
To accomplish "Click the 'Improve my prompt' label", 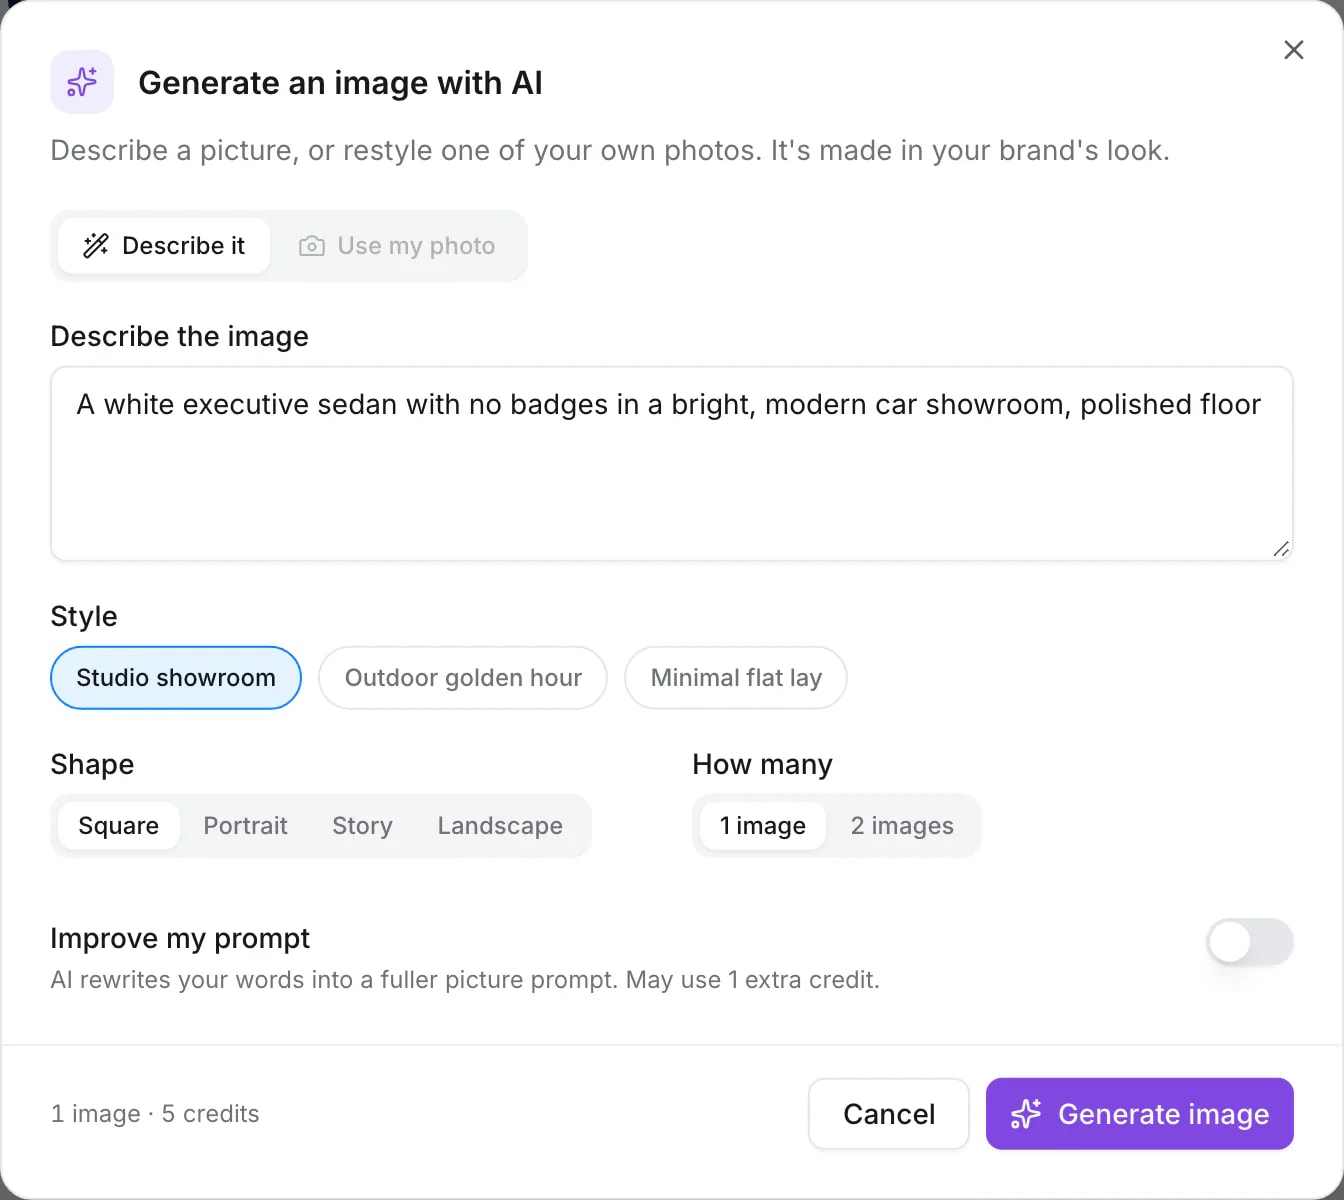I will pyautogui.click(x=180, y=939).
